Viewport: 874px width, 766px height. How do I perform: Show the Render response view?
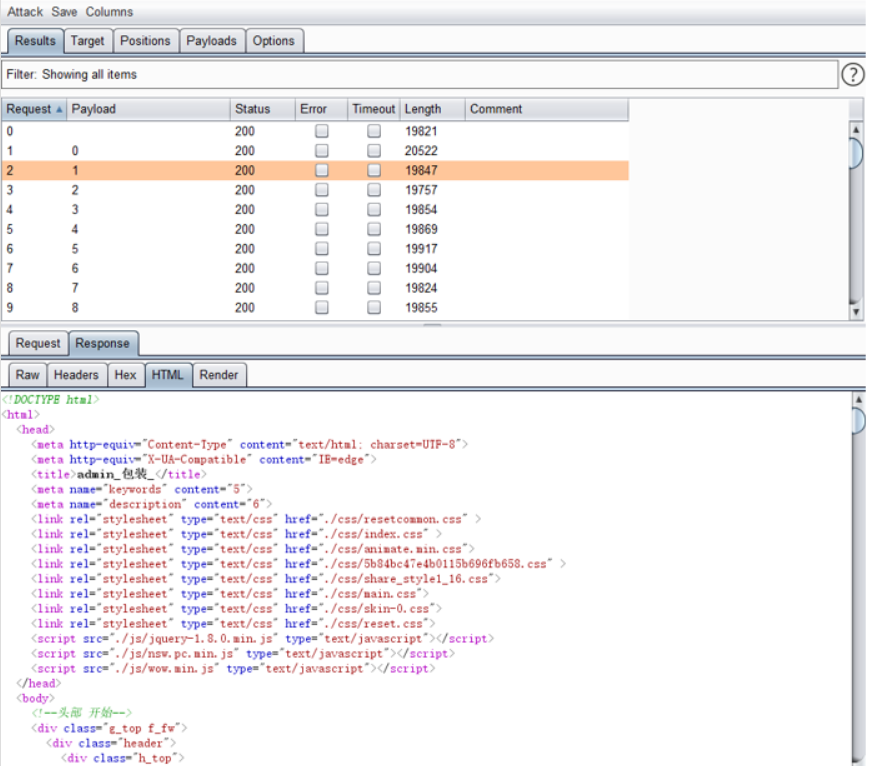point(219,375)
